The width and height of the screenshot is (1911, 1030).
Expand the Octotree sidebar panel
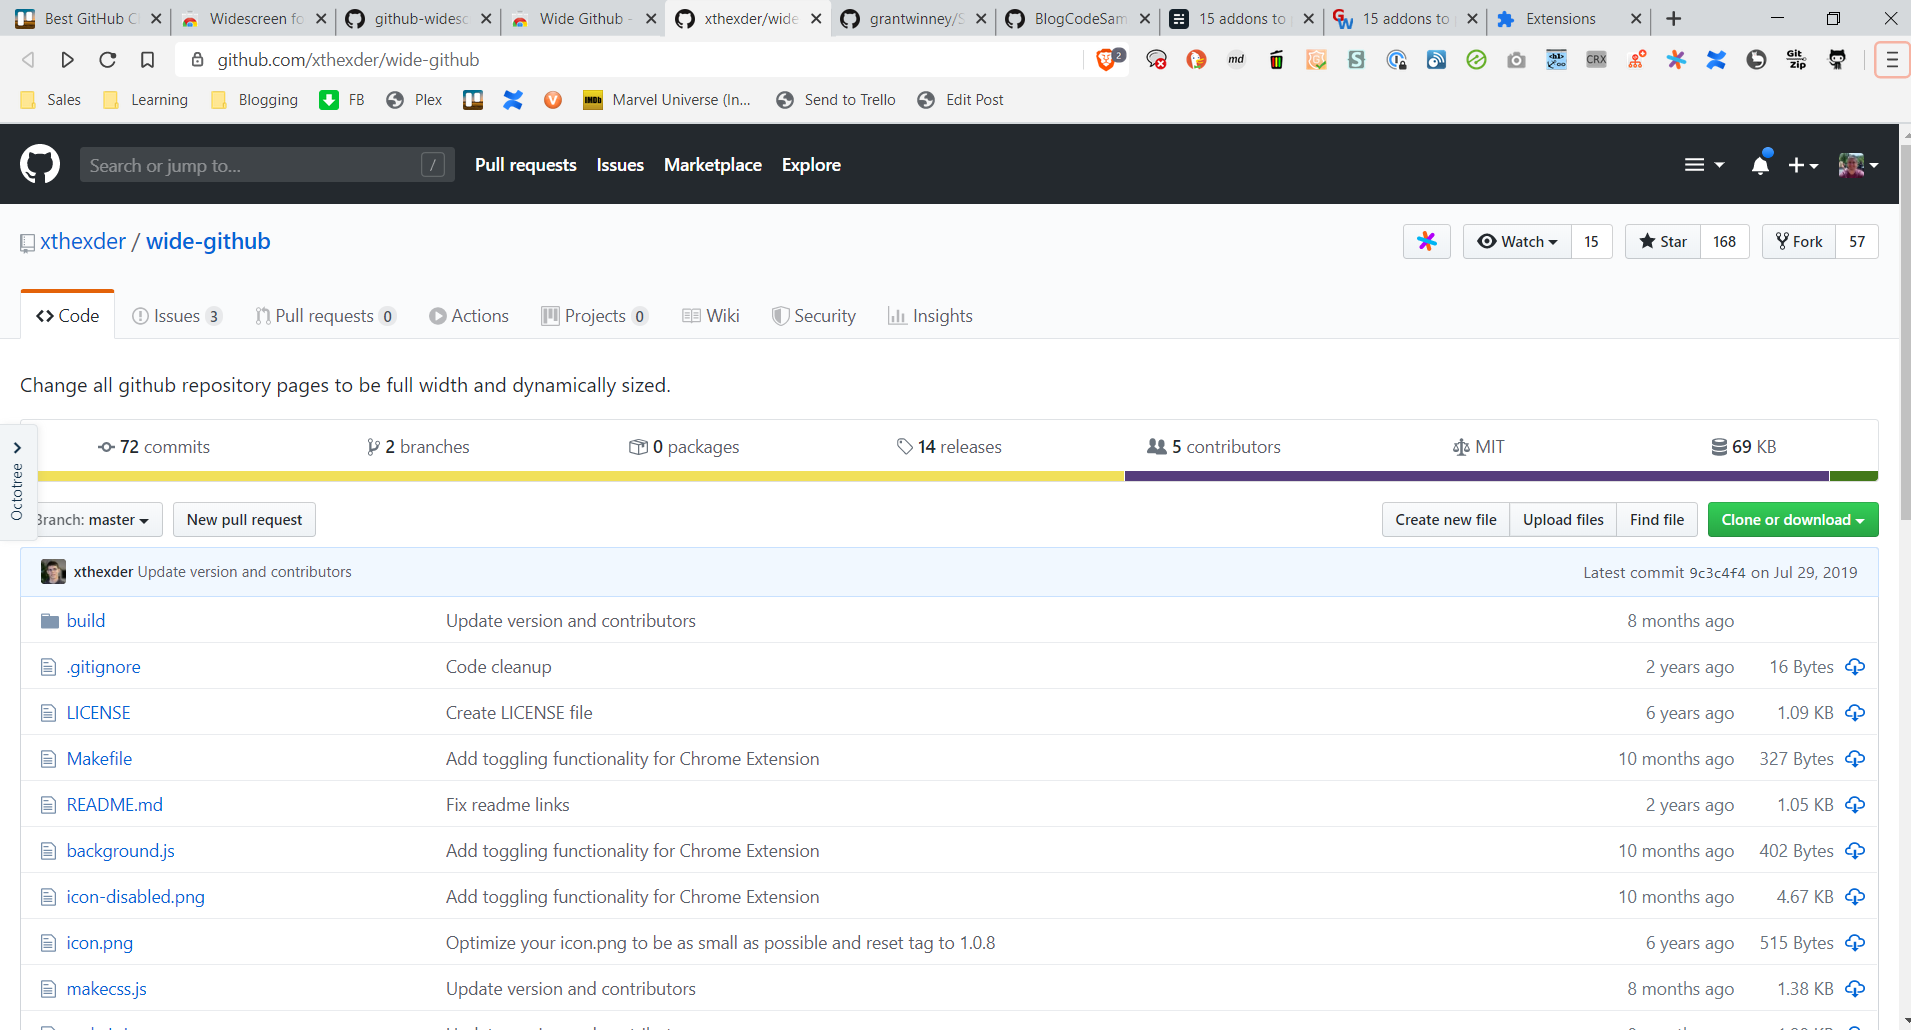[17, 448]
